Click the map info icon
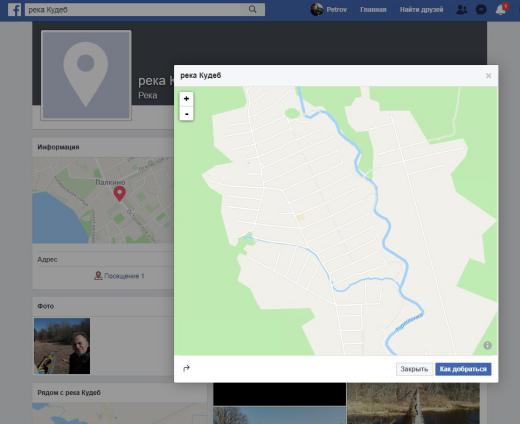This screenshot has width=520, height=424. tap(487, 345)
